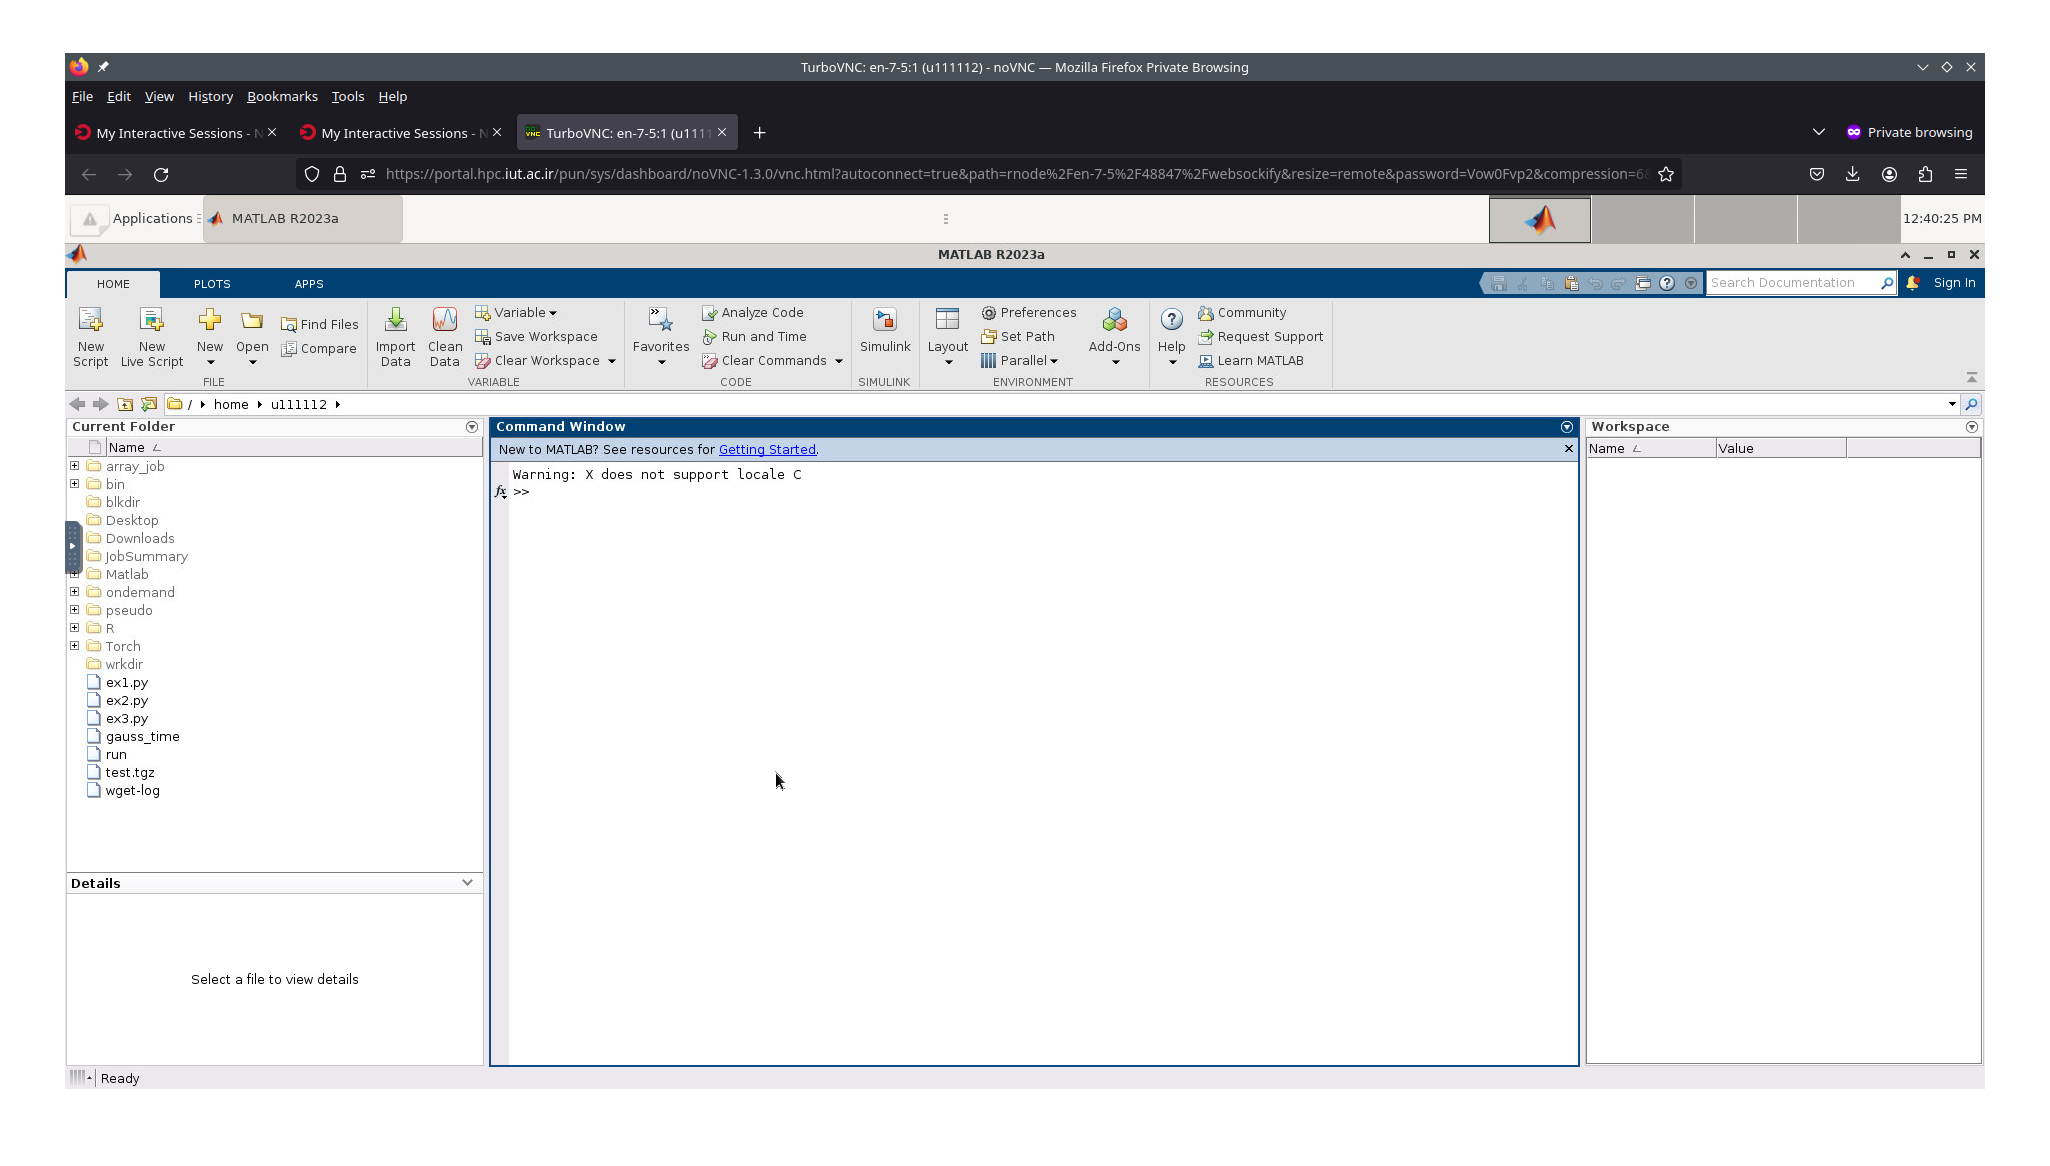Open Firefox History menu

click(210, 97)
